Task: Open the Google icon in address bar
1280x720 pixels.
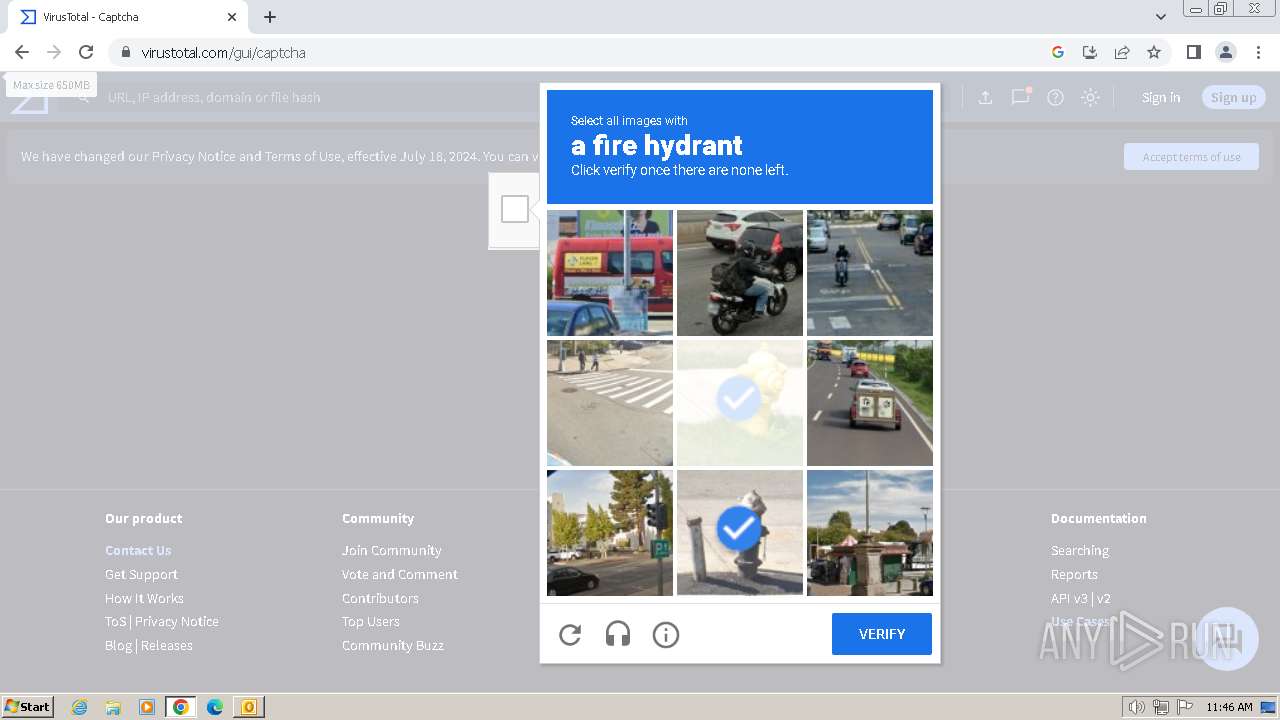Action: (x=1058, y=52)
